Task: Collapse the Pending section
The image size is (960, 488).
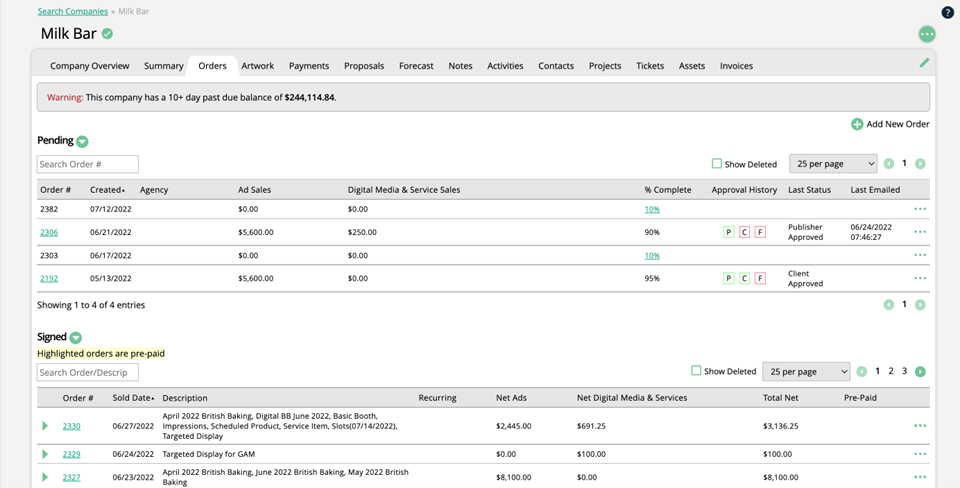Action: pyautogui.click(x=82, y=141)
